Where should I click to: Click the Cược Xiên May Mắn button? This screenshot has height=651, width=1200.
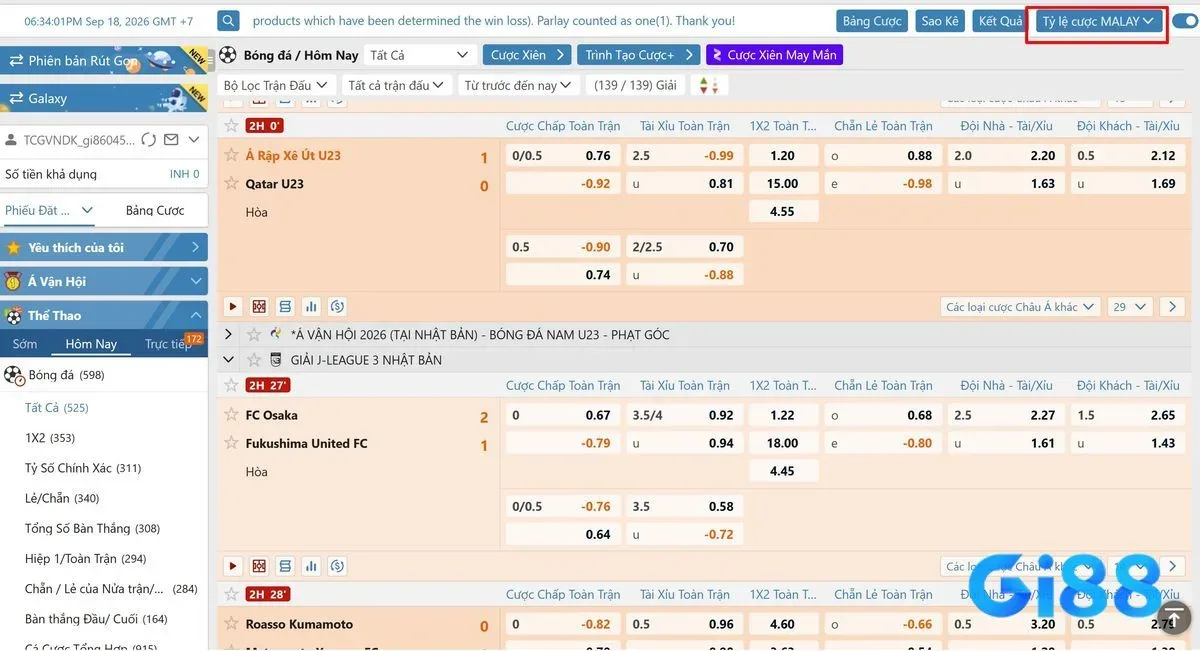774,55
